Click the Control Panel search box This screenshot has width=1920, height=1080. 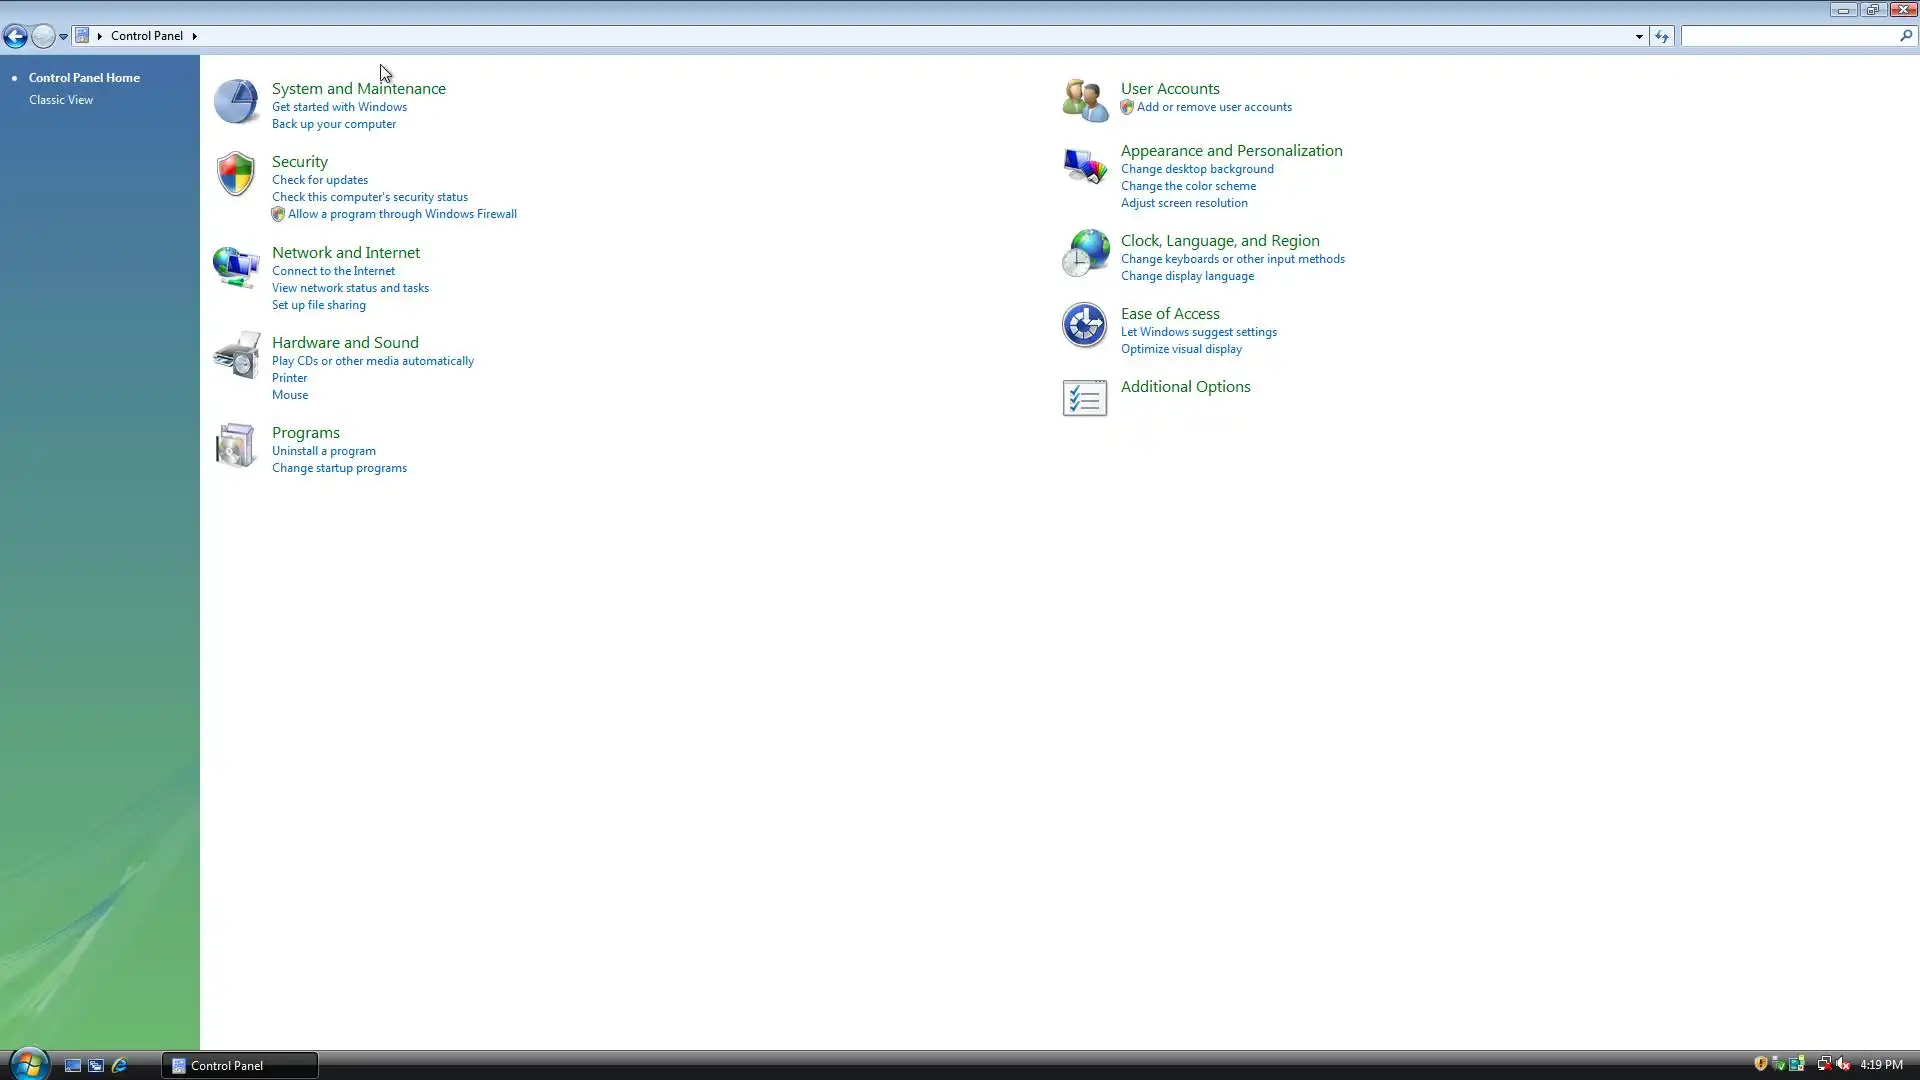[x=1790, y=36]
